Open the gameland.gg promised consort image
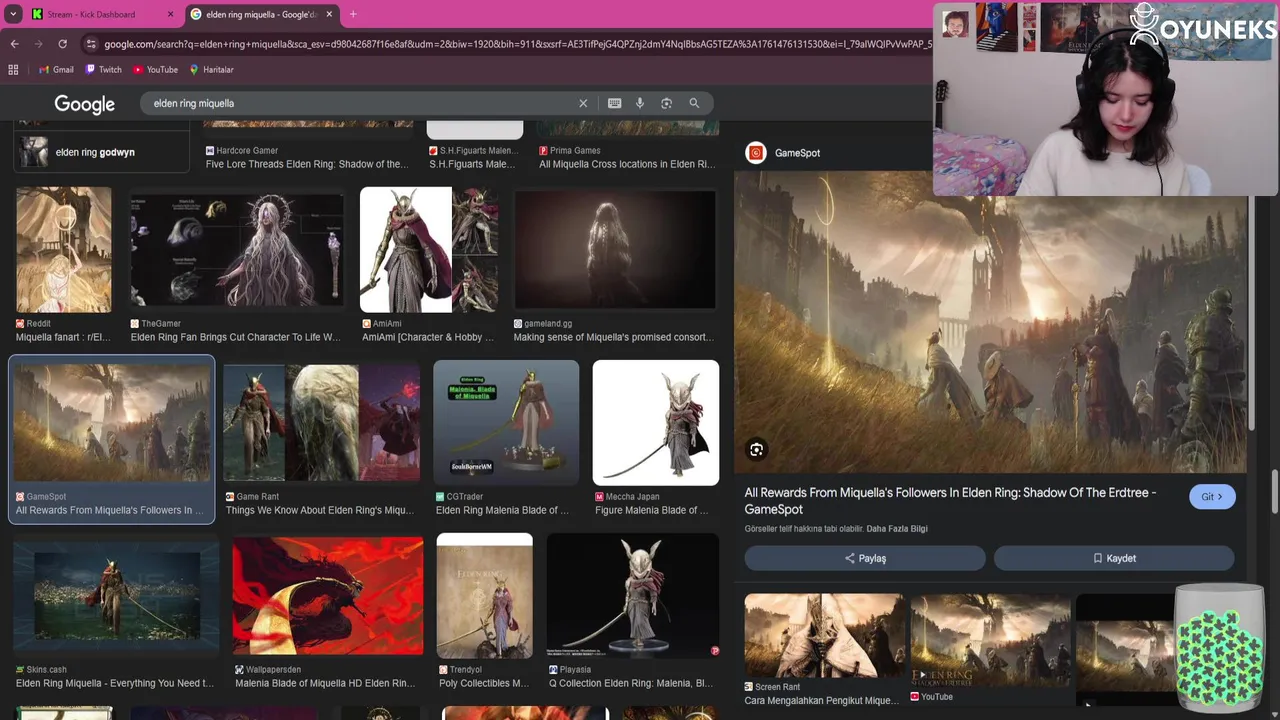1280x720 pixels. coord(615,249)
